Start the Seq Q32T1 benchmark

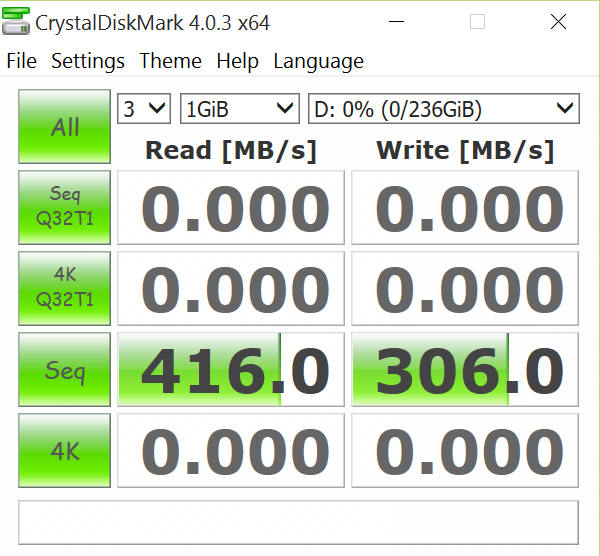[65, 207]
